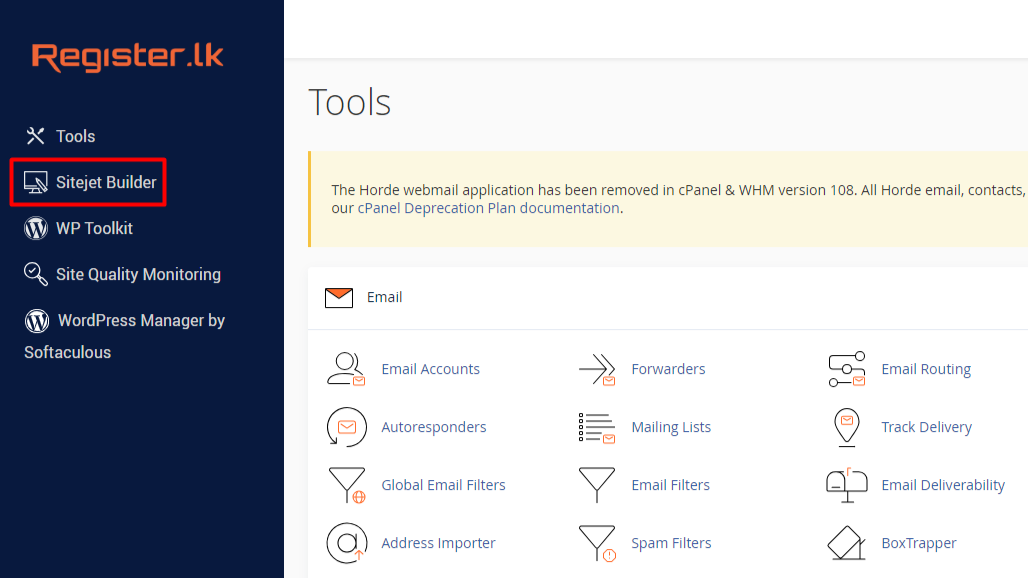The height and width of the screenshot is (578, 1028).
Task: Click the Global Email Filters funnel icon
Action: click(x=347, y=485)
